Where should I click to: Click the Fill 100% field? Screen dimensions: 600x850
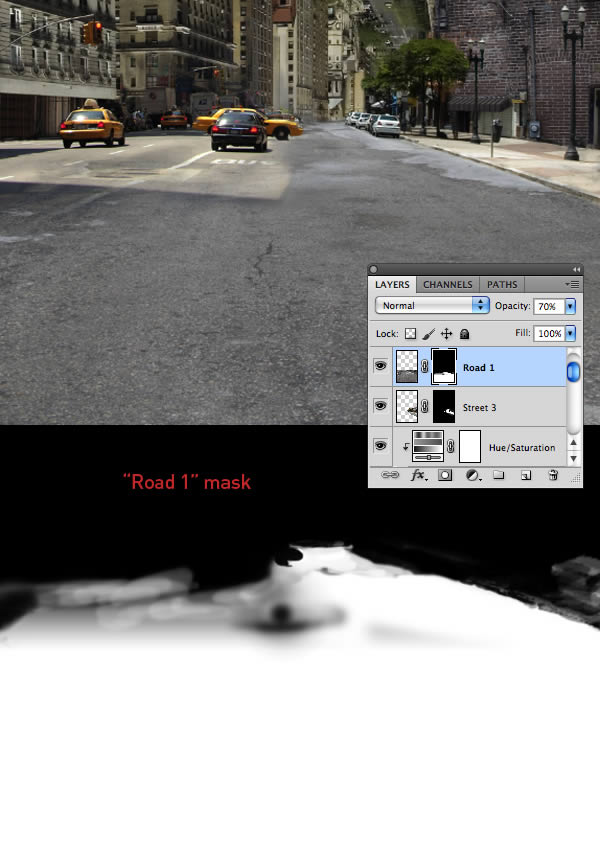click(549, 333)
